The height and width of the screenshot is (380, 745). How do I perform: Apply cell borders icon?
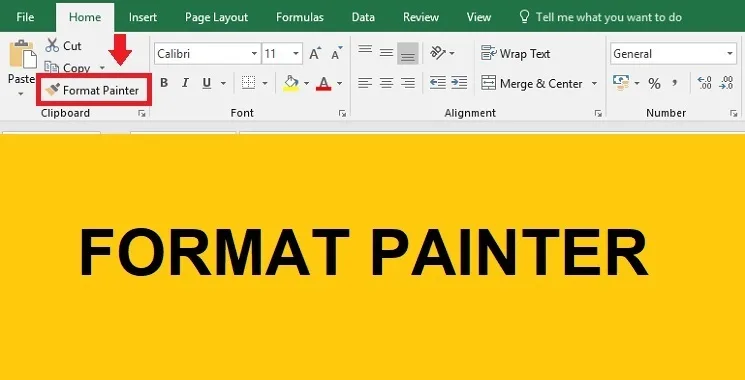coord(248,83)
